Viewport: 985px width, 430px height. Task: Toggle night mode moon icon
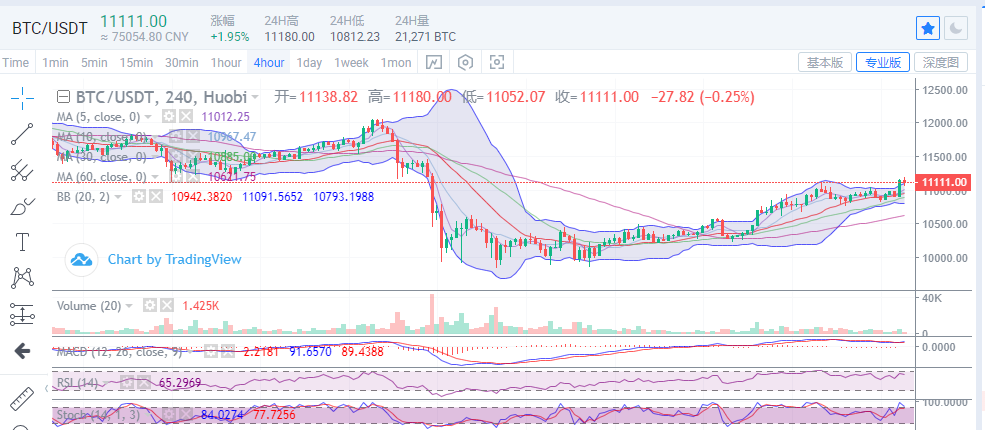[955, 28]
